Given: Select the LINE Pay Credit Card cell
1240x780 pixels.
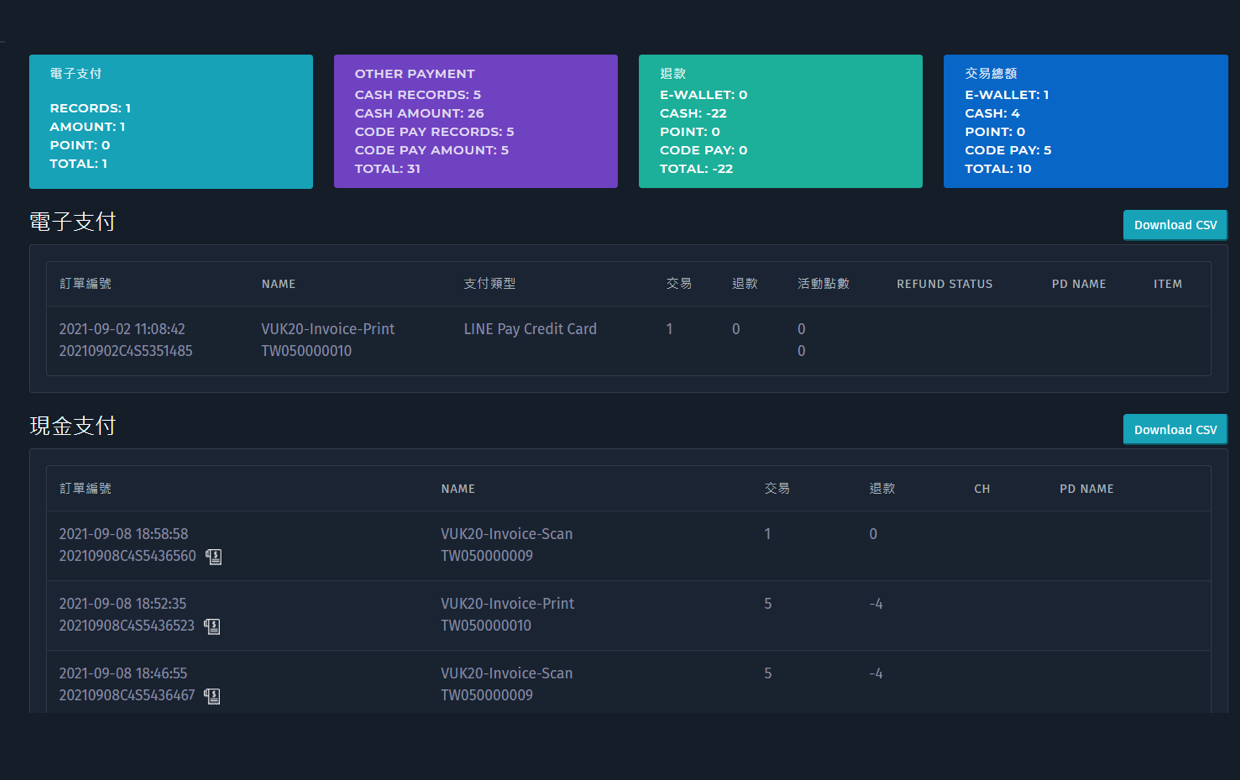Looking at the screenshot, I should 530,329.
